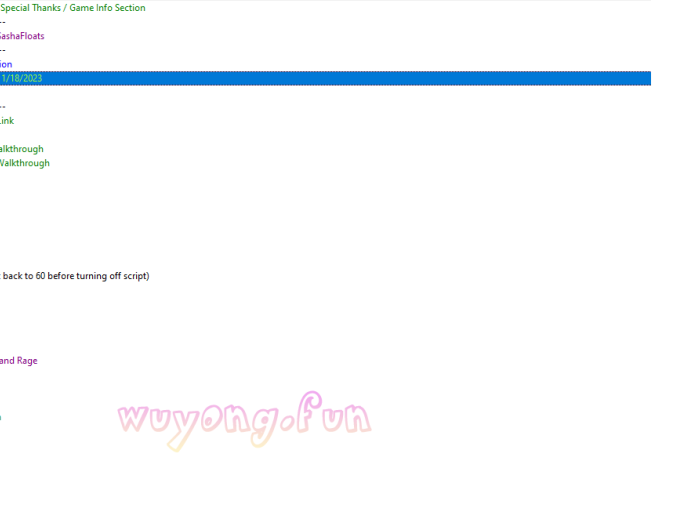
Task: Select the first green walkthrough entry
Action: pyautogui.click(x=22, y=149)
